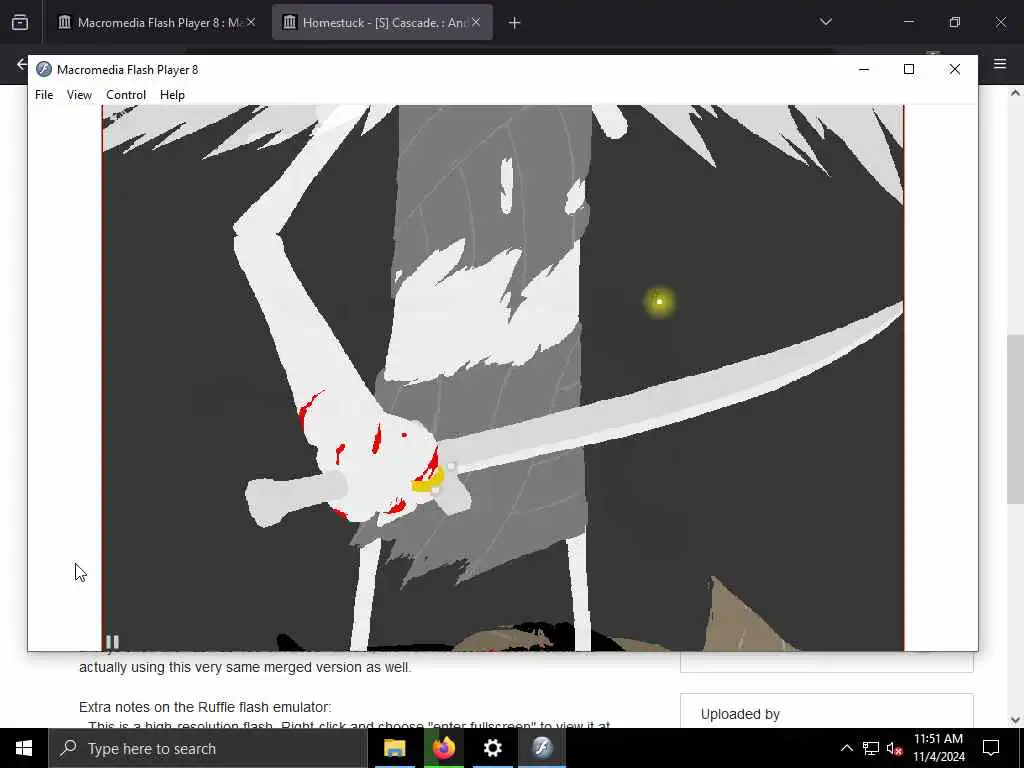Open the View menu in Flash Player
Viewport: 1024px width, 768px height.
79,95
